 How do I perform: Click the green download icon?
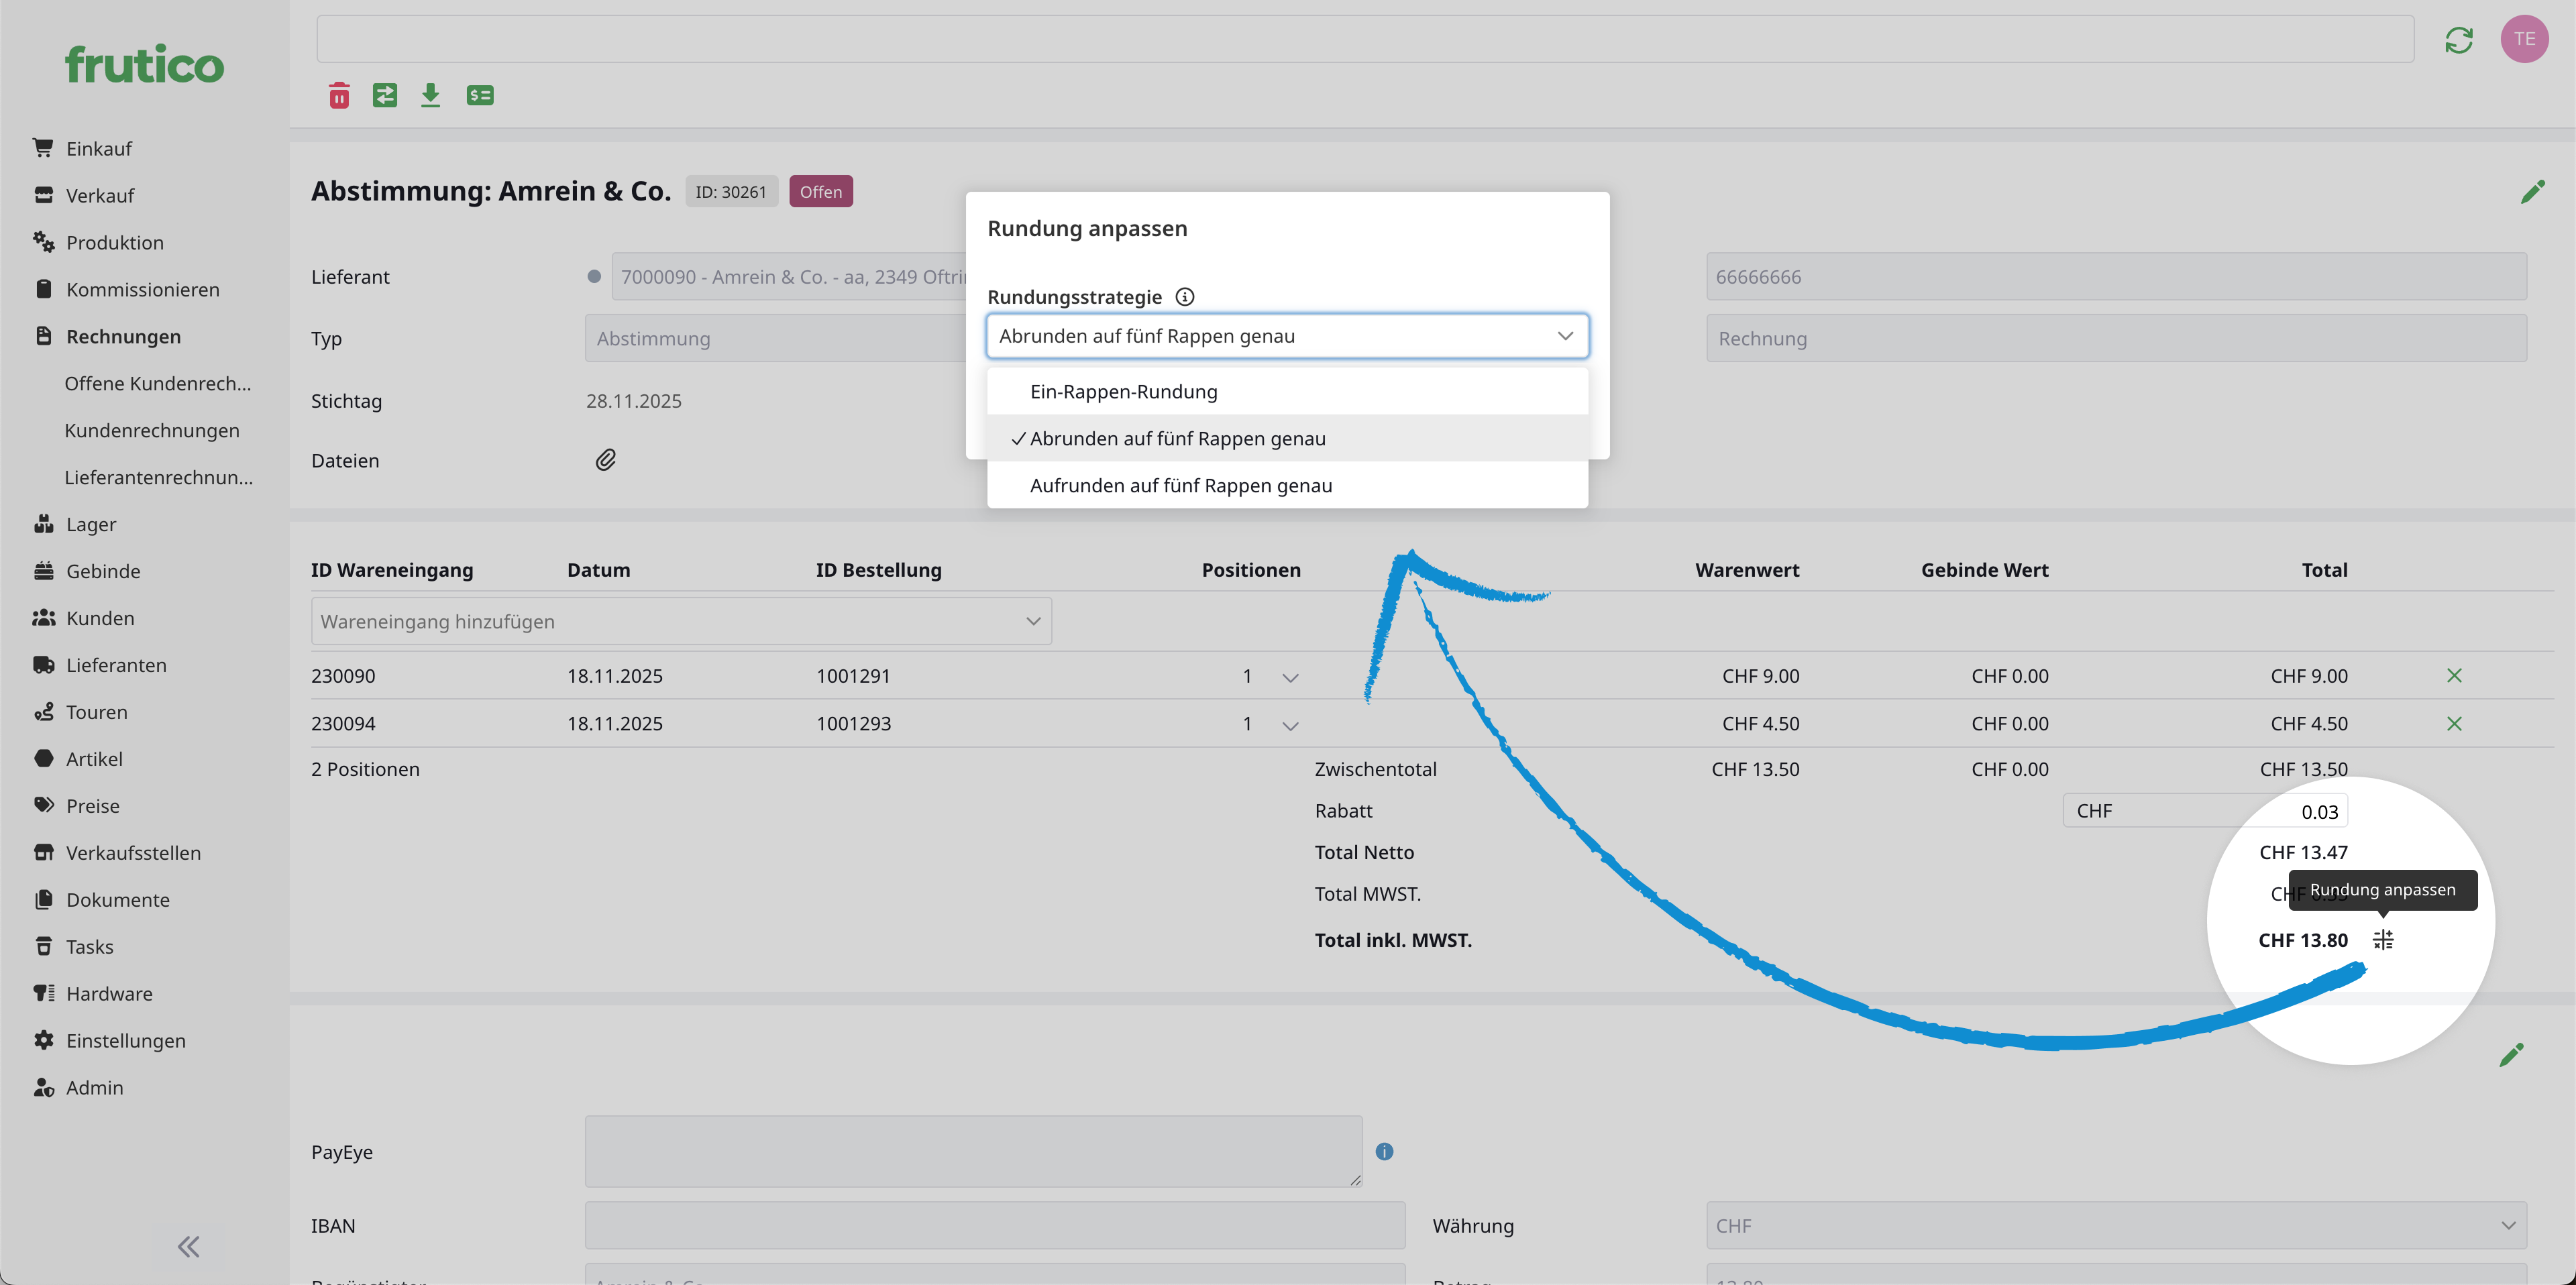431,96
